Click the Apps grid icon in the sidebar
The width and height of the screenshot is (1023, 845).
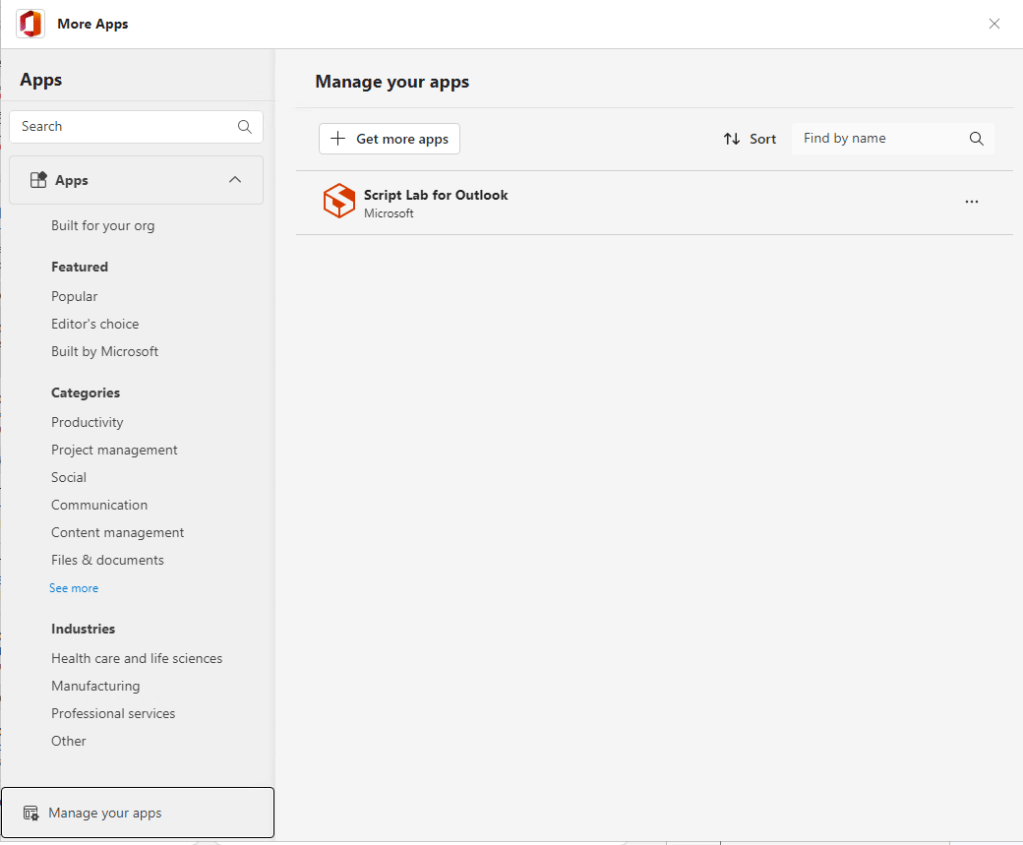[39, 180]
